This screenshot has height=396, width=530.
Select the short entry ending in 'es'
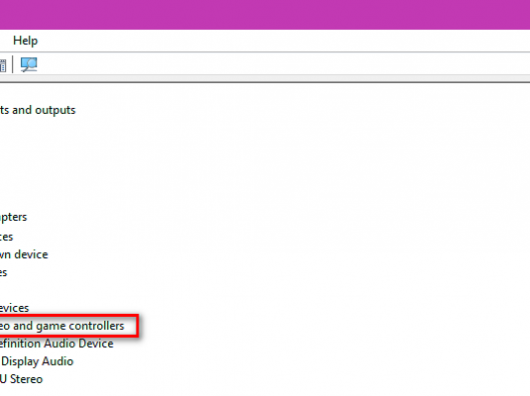(3, 272)
